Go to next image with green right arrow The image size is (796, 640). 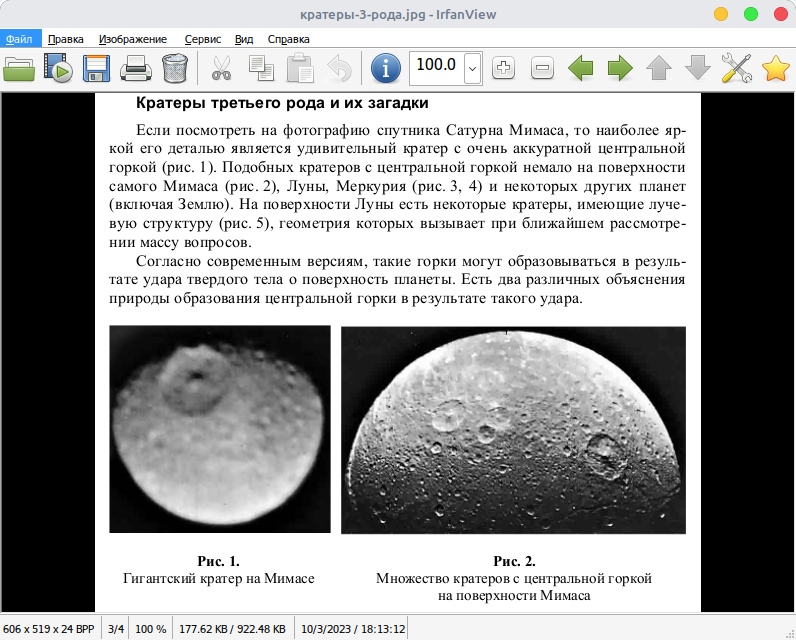pyautogui.click(x=620, y=68)
